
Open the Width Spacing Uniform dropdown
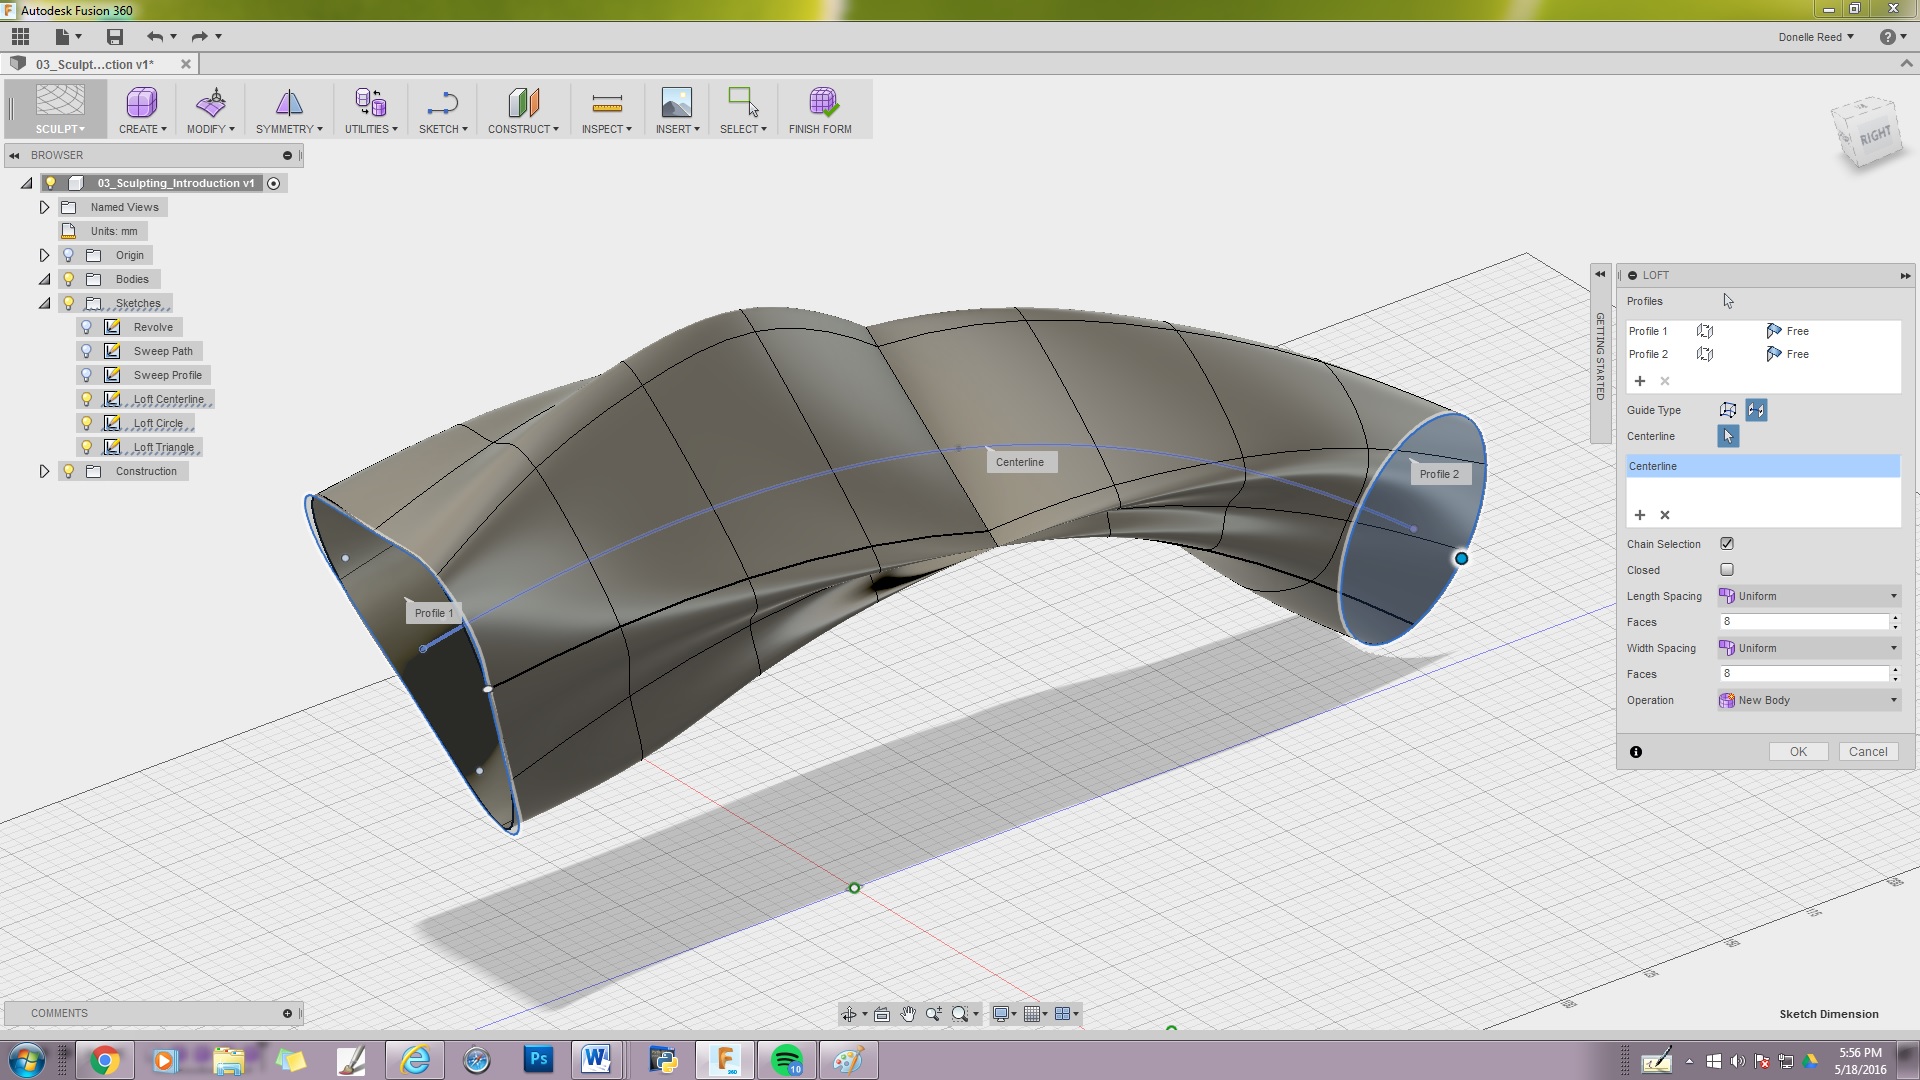(1808, 648)
